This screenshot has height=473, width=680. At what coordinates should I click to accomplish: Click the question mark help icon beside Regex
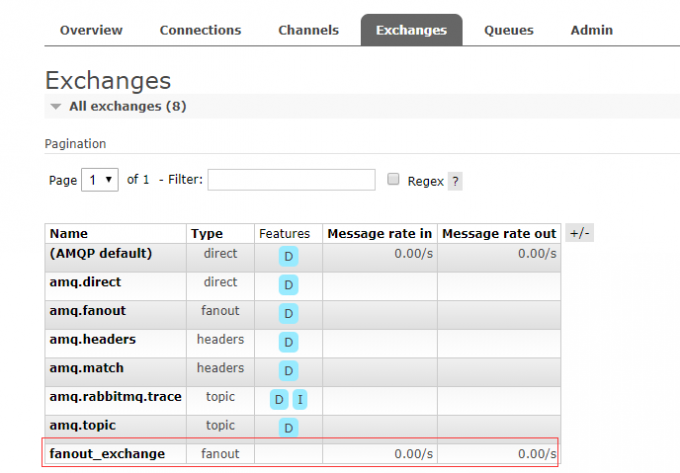[x=455, y=181]
